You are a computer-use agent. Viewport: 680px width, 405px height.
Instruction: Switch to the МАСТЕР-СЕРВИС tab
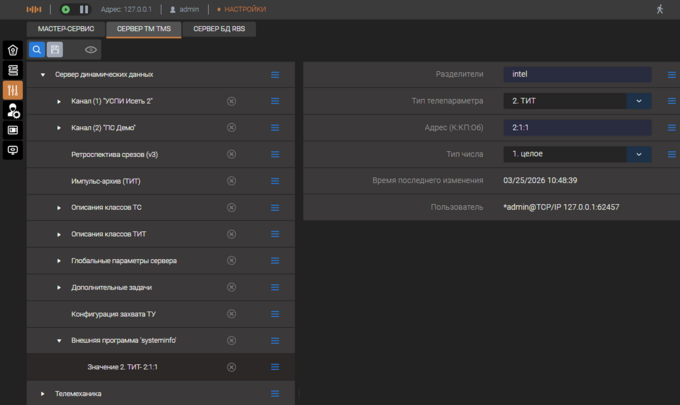(65, 29)
